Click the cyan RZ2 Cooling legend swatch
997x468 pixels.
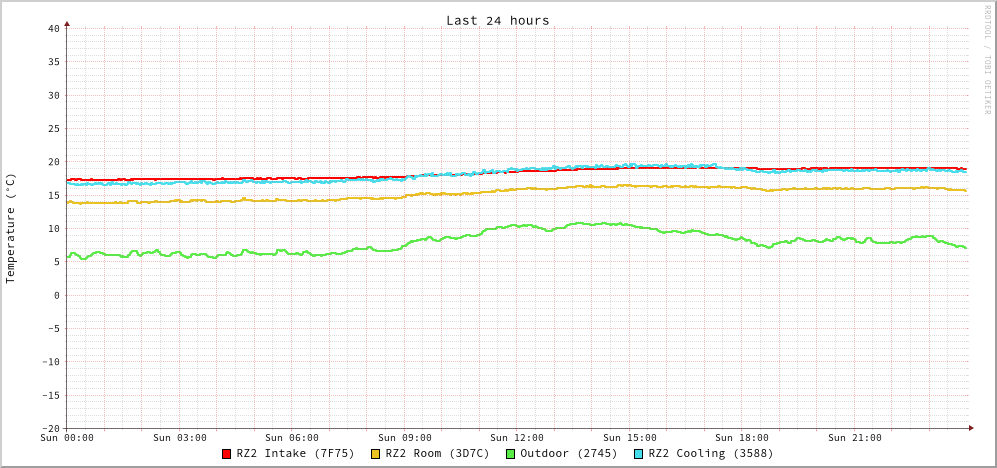point(638,454)
